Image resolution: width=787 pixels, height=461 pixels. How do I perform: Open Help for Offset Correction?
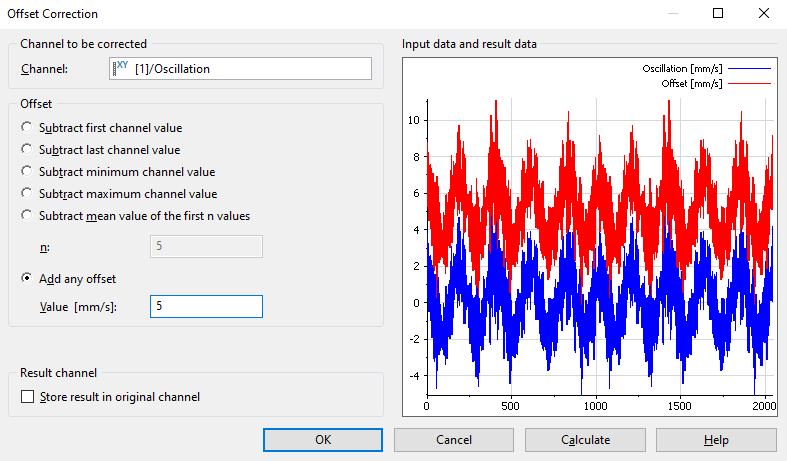(716, 440)
